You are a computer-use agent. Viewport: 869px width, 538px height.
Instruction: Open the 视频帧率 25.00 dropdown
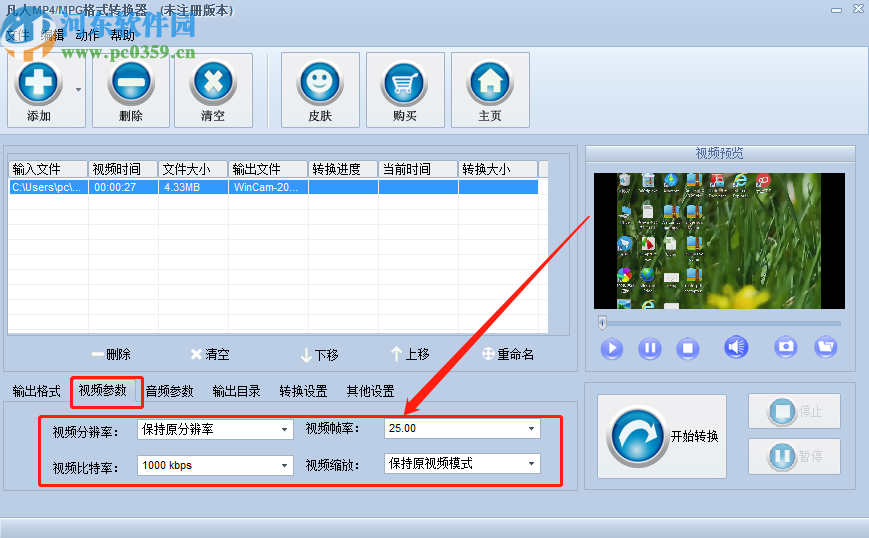point(462,428)
